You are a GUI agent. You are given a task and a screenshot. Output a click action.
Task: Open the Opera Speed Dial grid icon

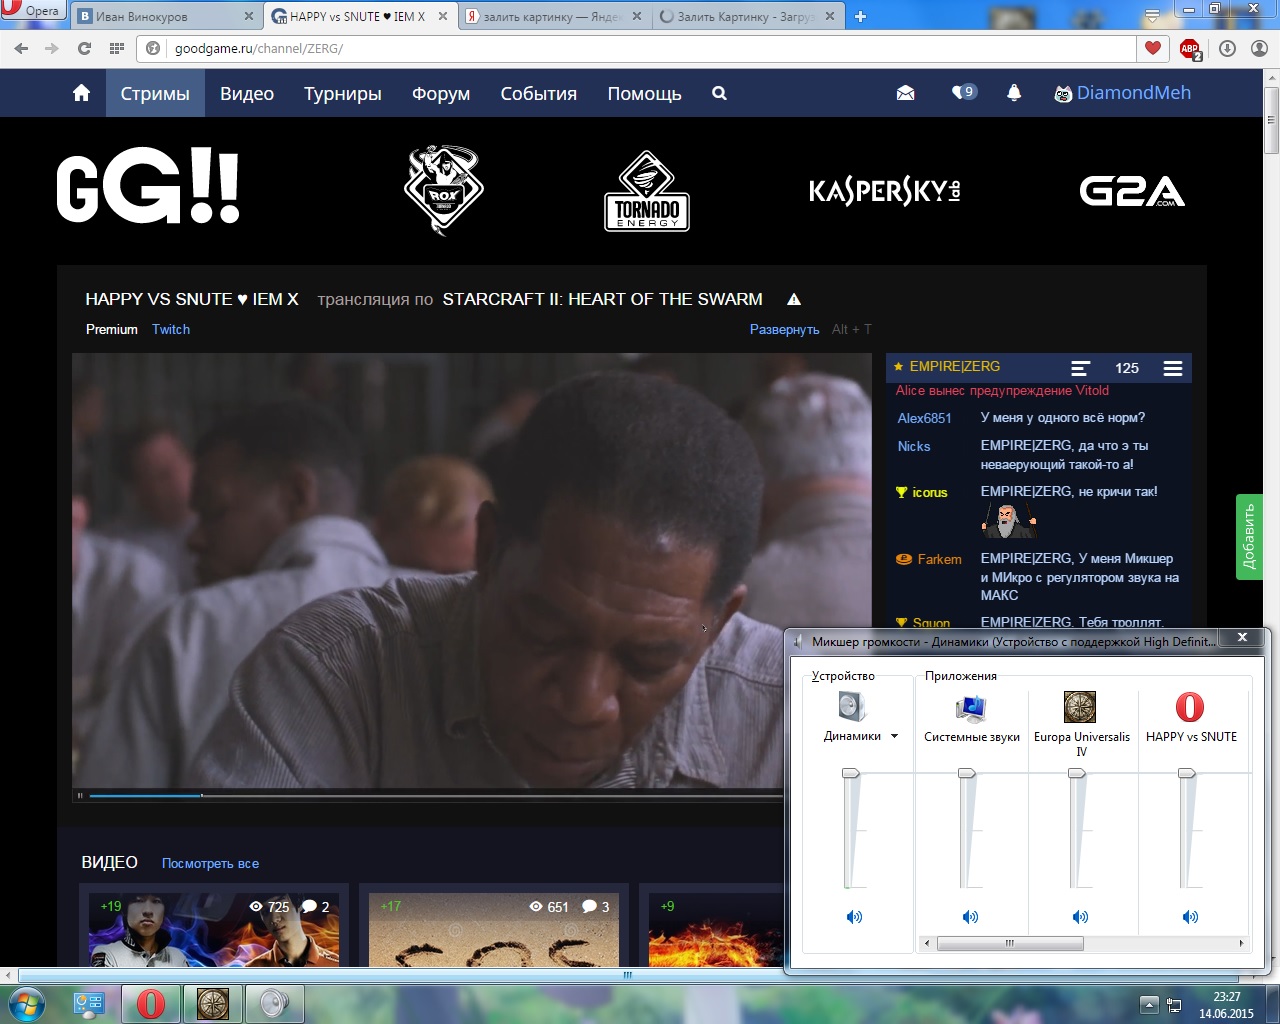pyautogui.click(x=117, y=48)
